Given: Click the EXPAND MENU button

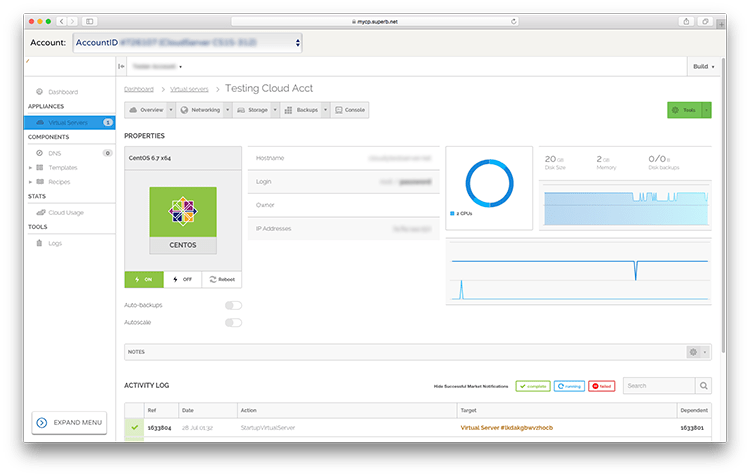Looking at the screenshot, I should tap(69, 423).
